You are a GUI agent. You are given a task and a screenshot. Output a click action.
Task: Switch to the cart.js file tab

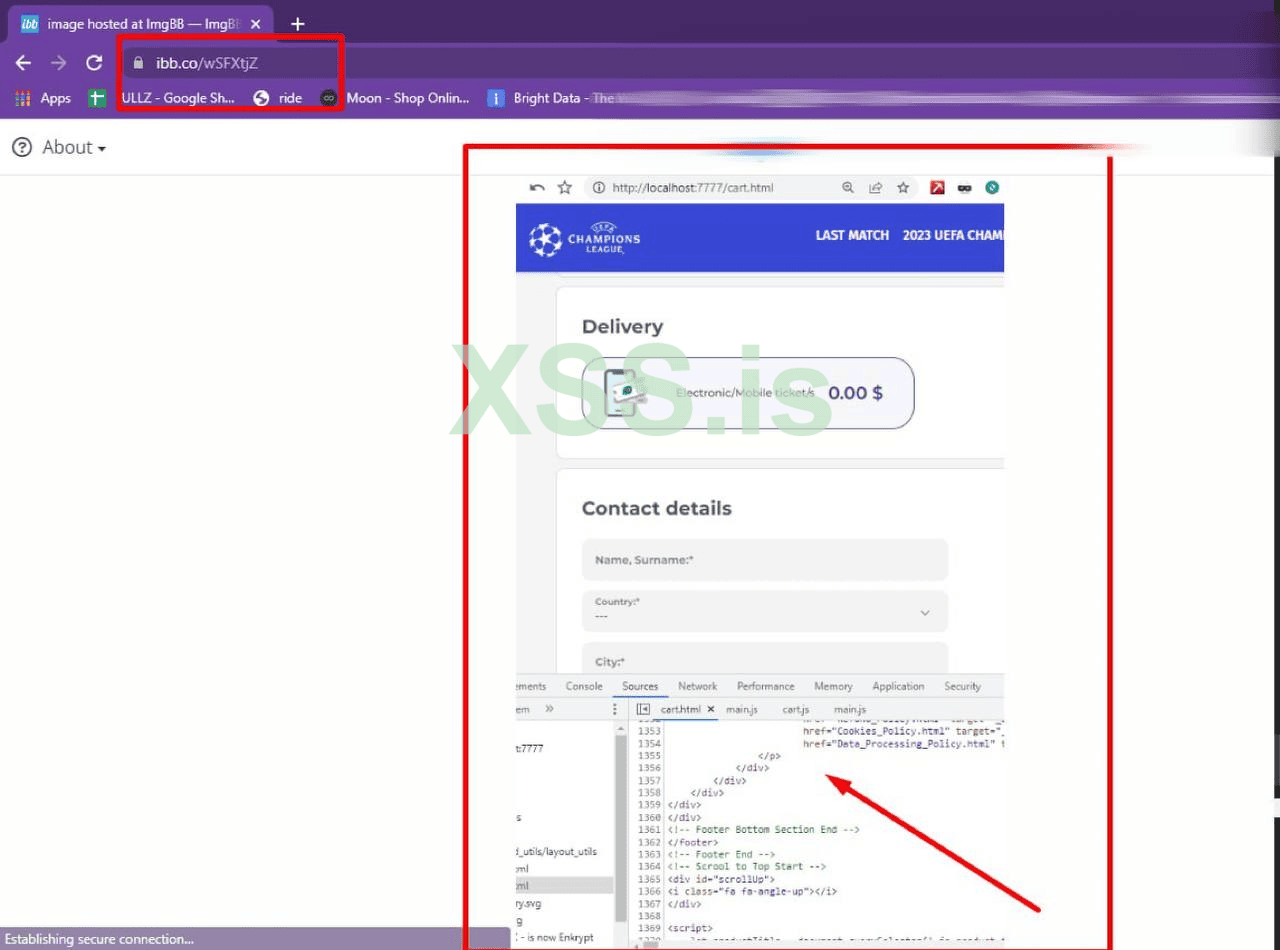(796, 709)
